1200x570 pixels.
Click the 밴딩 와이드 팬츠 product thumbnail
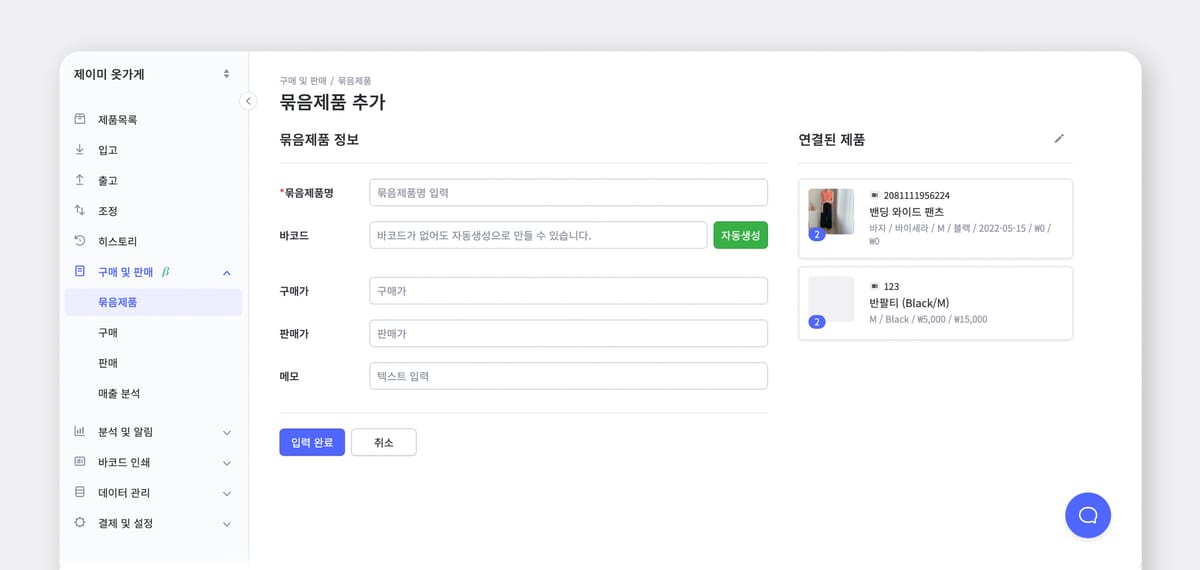[831, 211]
